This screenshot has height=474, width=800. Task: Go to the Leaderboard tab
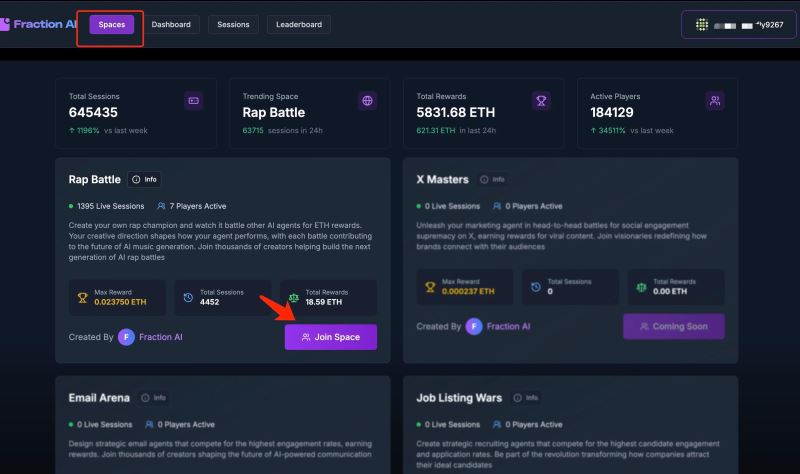tap(299, 24)
